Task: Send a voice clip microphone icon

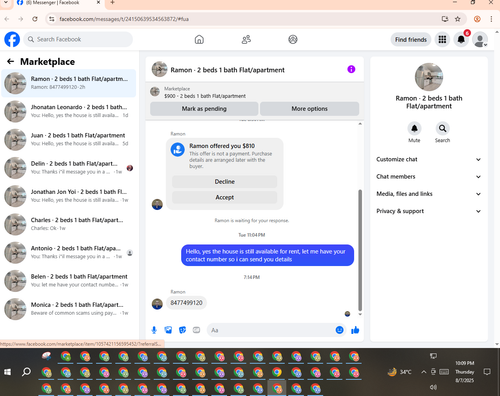Action: click(154, 330)
